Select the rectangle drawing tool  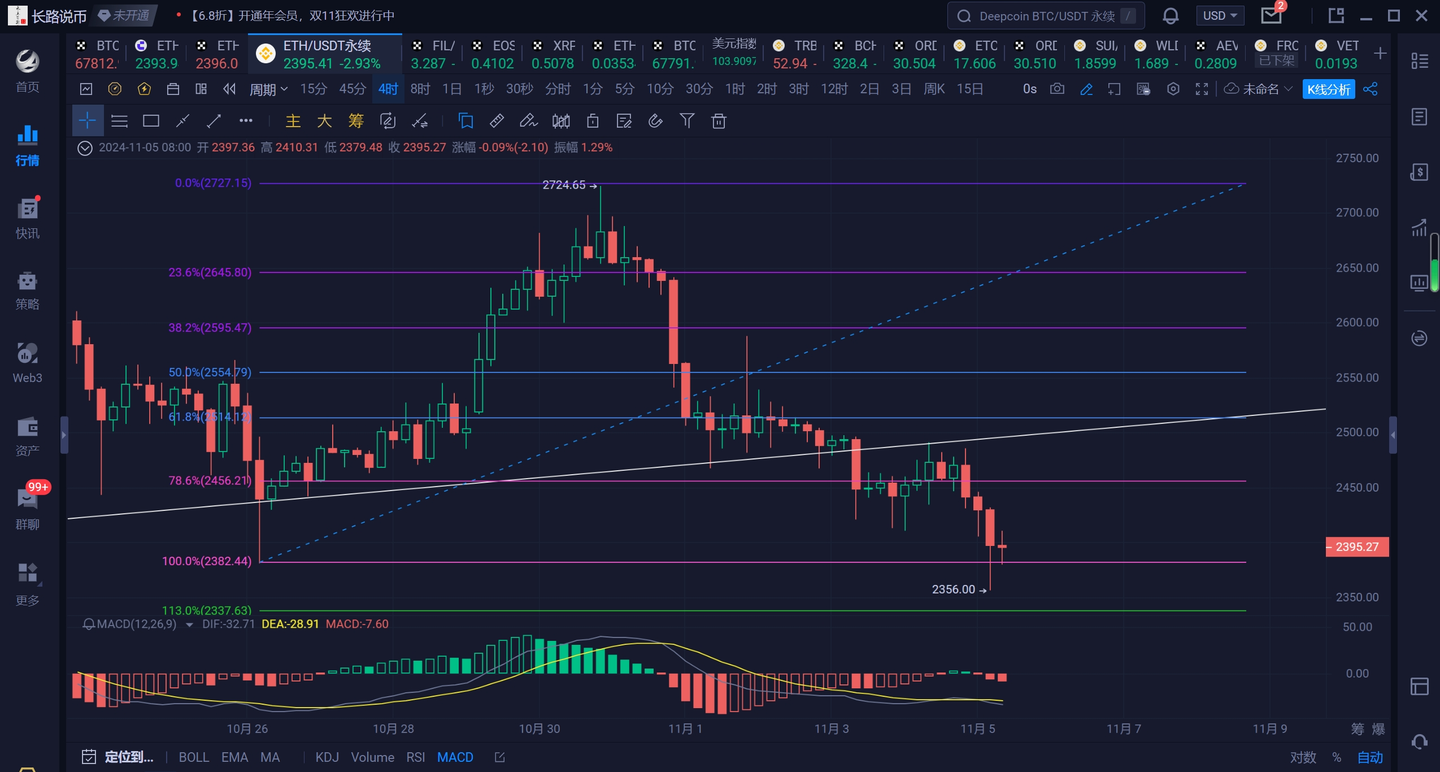click(151, 121)
